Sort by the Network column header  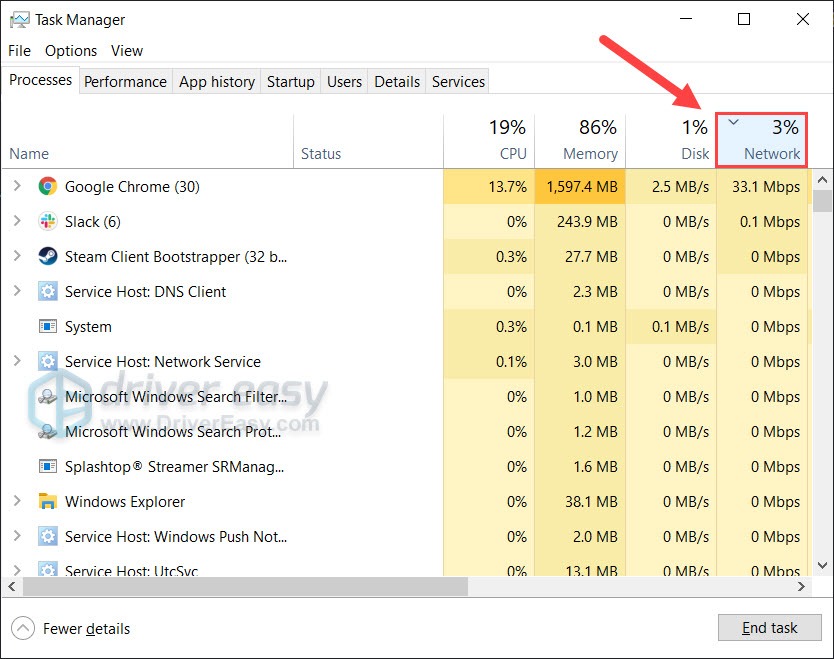click(762, 140)
